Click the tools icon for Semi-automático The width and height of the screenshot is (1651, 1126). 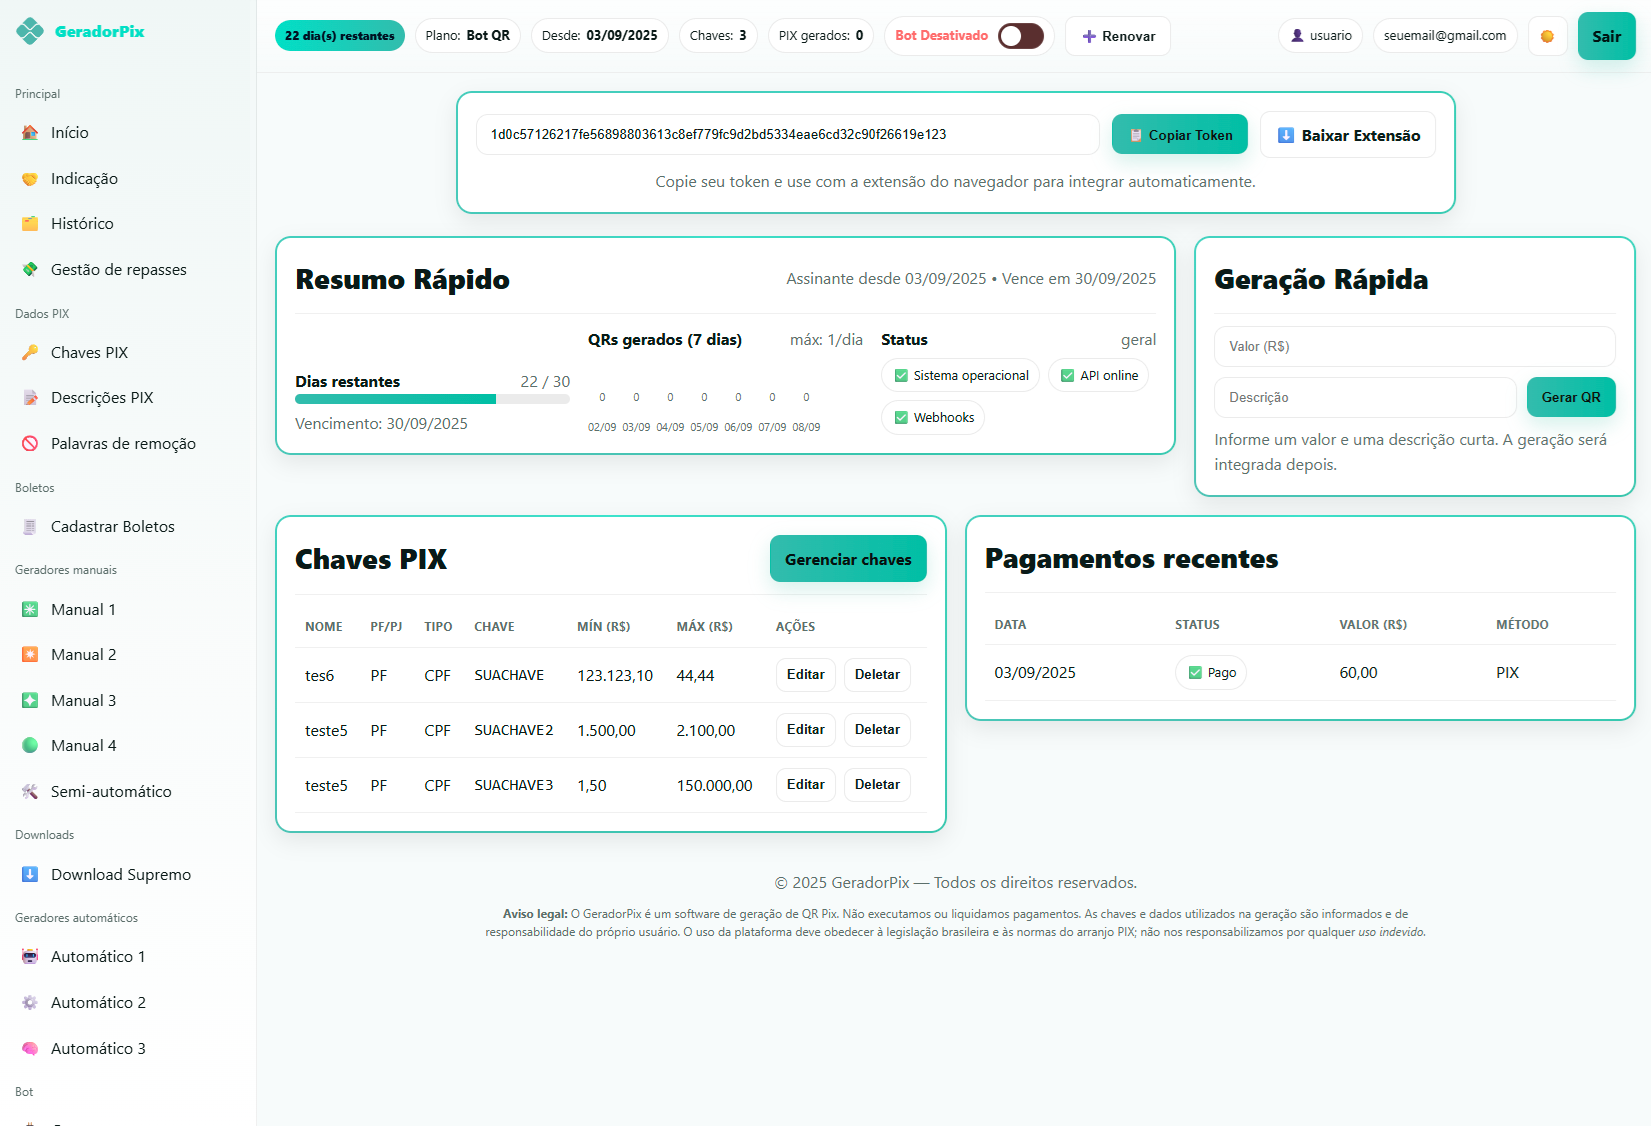30,792
